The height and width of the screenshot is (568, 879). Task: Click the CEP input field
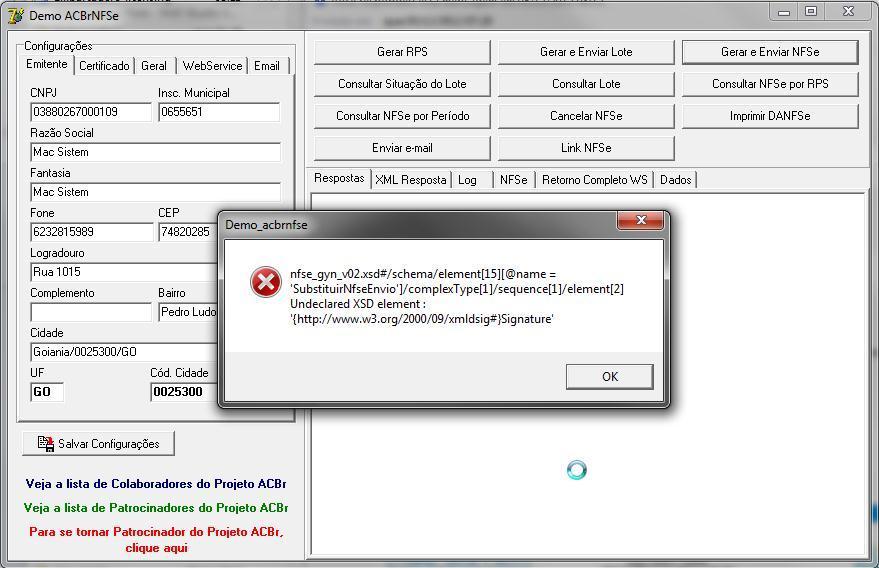(188, 232)
